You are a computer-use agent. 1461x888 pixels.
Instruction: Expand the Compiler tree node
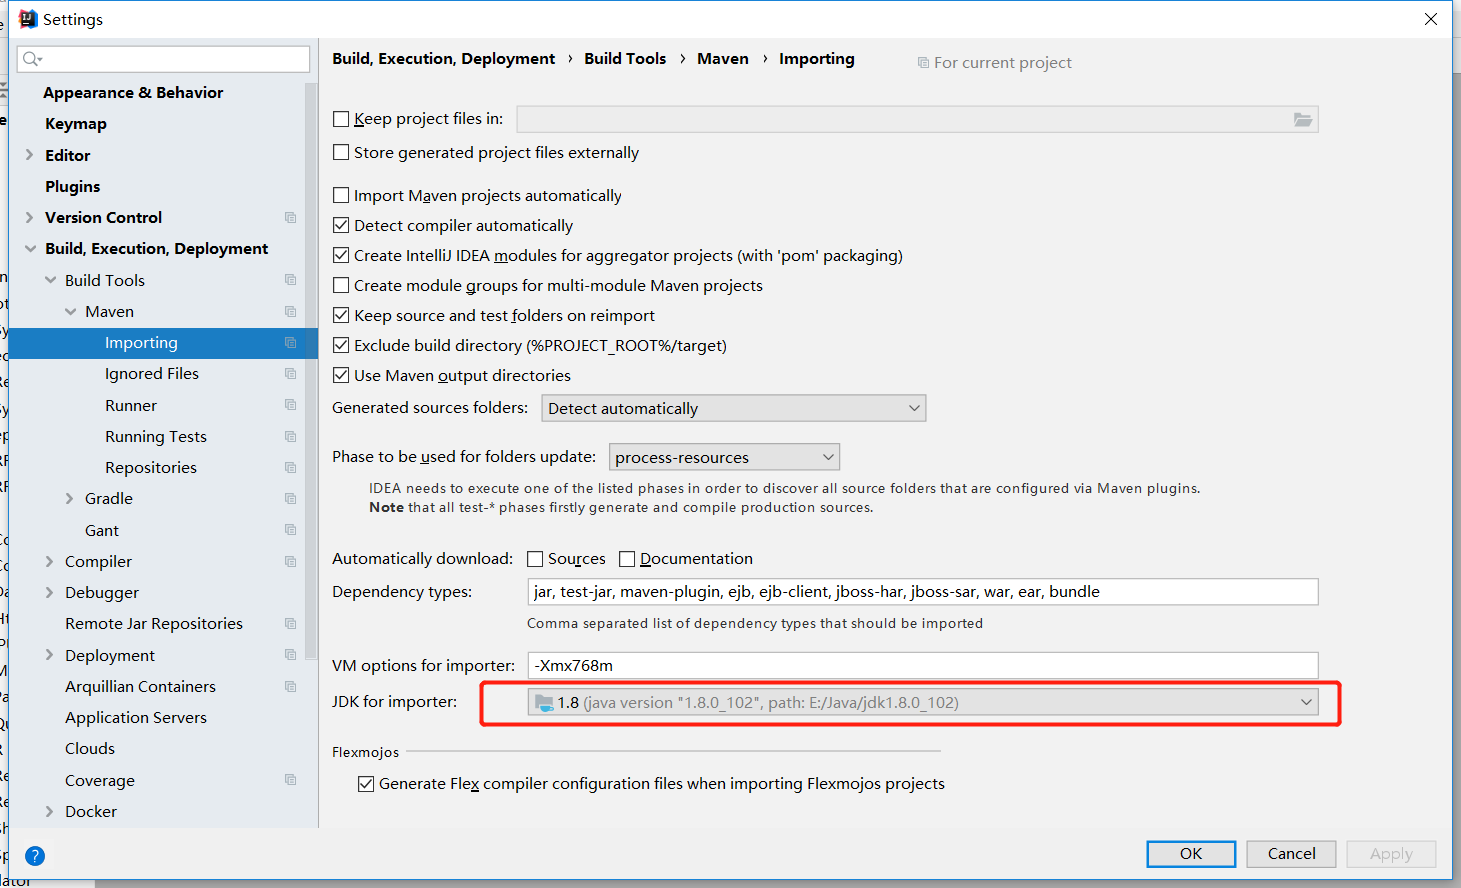click(x=49, y=561)
